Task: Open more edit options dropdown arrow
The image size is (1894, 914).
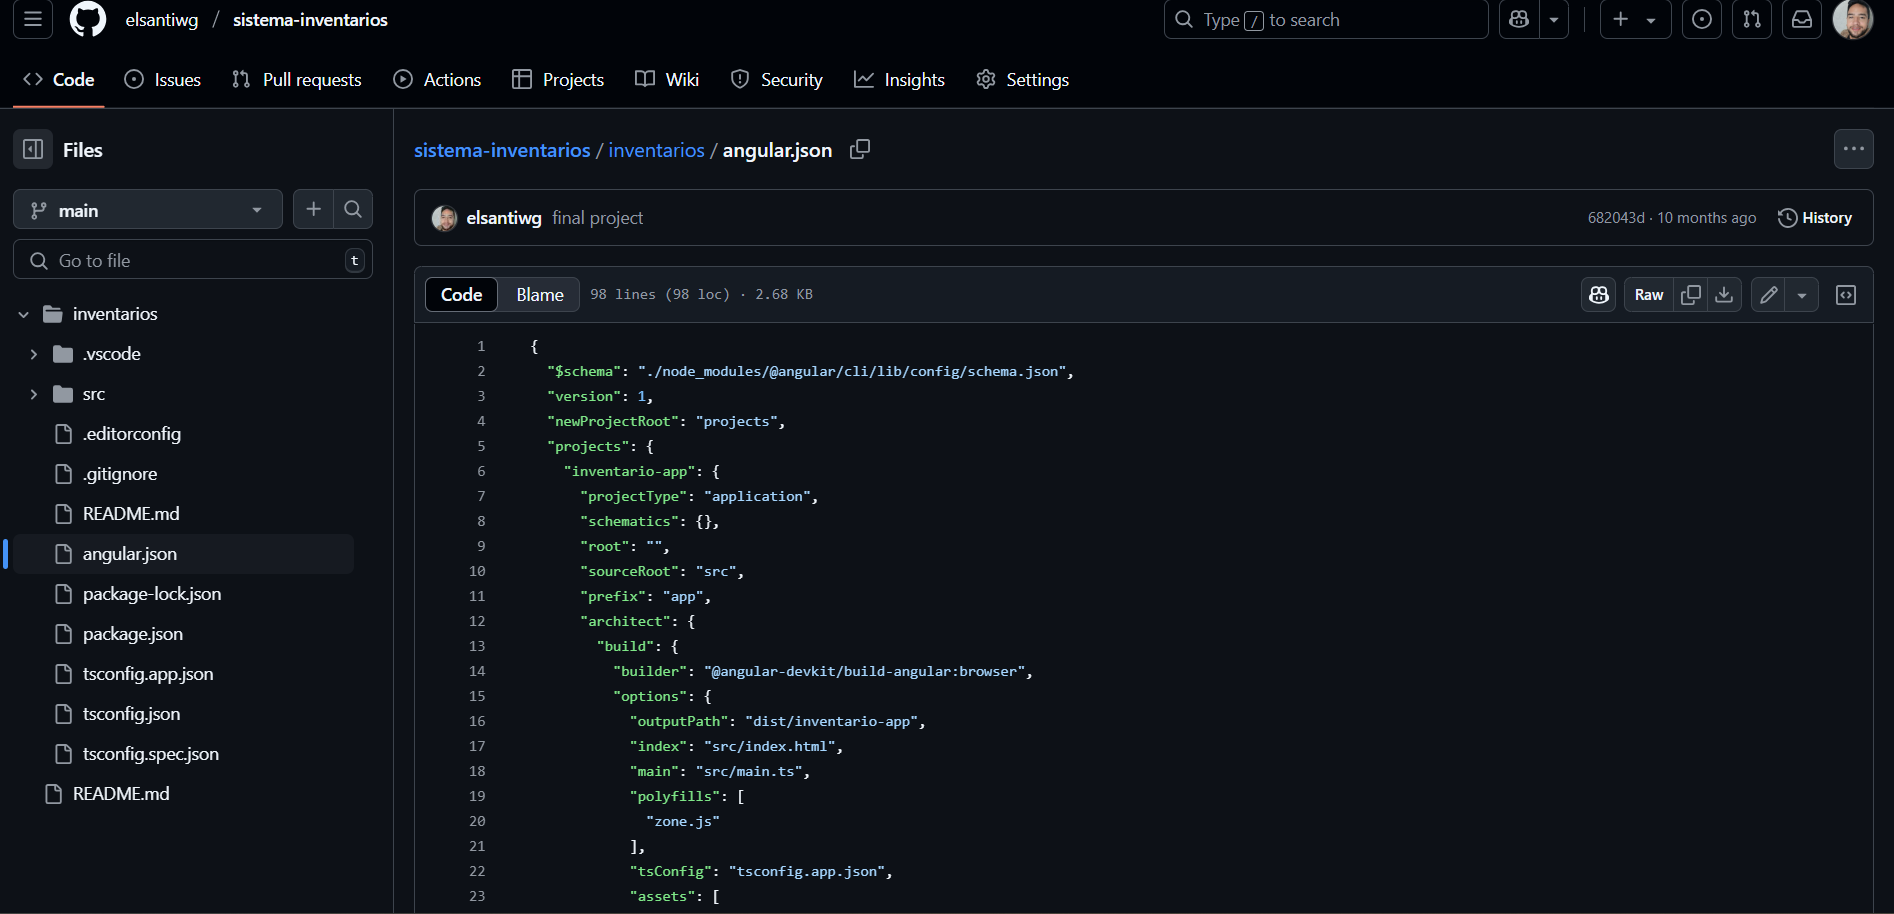Action: point(1802,295)
